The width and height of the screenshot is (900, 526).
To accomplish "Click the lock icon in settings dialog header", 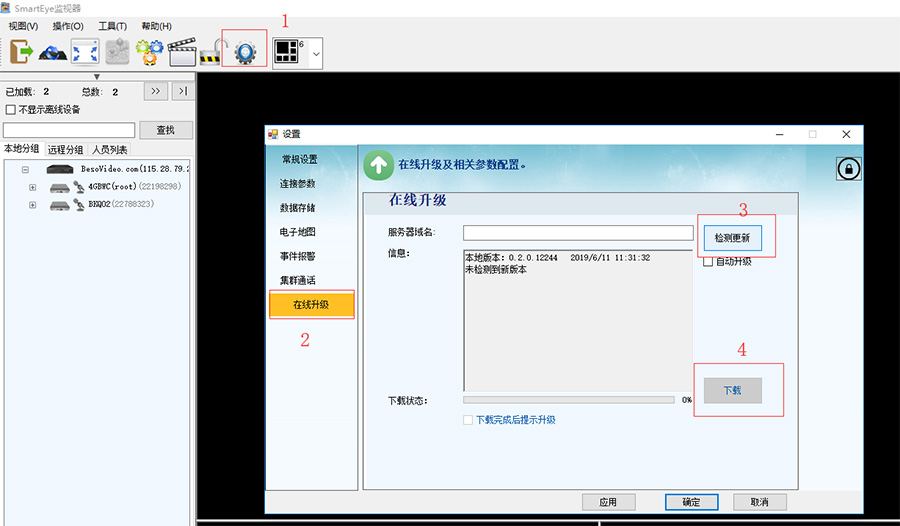I will tap(848, 169).
